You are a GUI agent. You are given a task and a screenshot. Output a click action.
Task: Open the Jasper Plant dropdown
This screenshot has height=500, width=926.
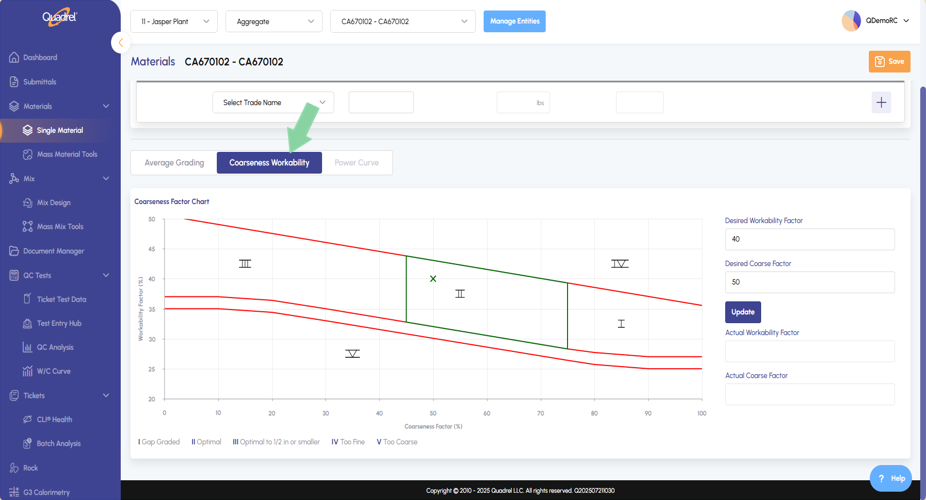174,21
